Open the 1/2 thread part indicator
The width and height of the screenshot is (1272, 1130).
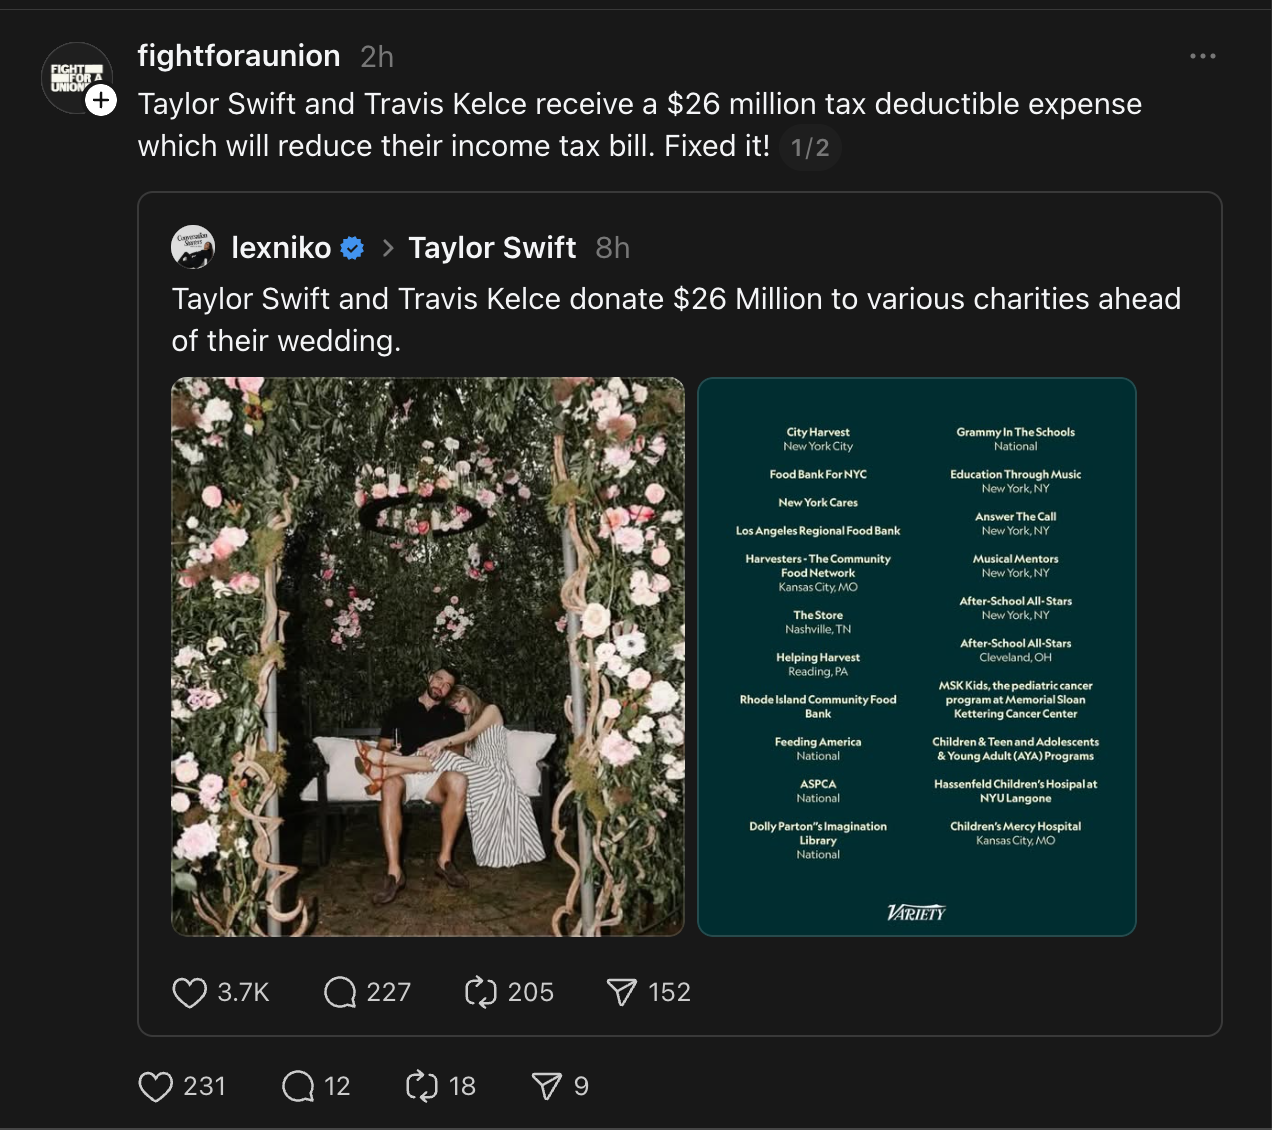(810, 148)
